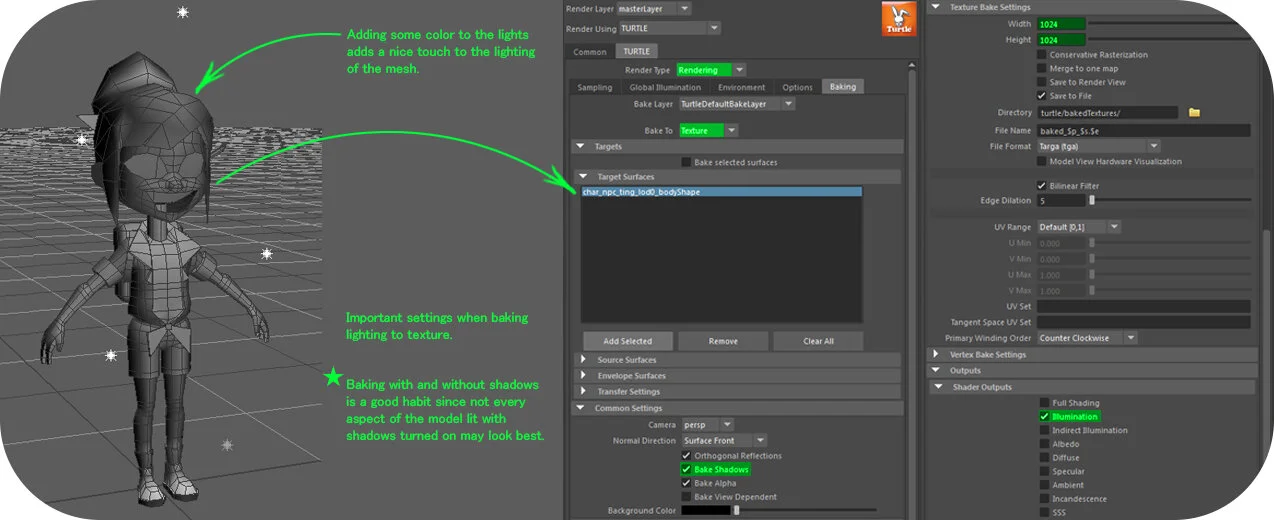1274x520 pixels.
Task: Click the File Name input field
Action: 1143,130
